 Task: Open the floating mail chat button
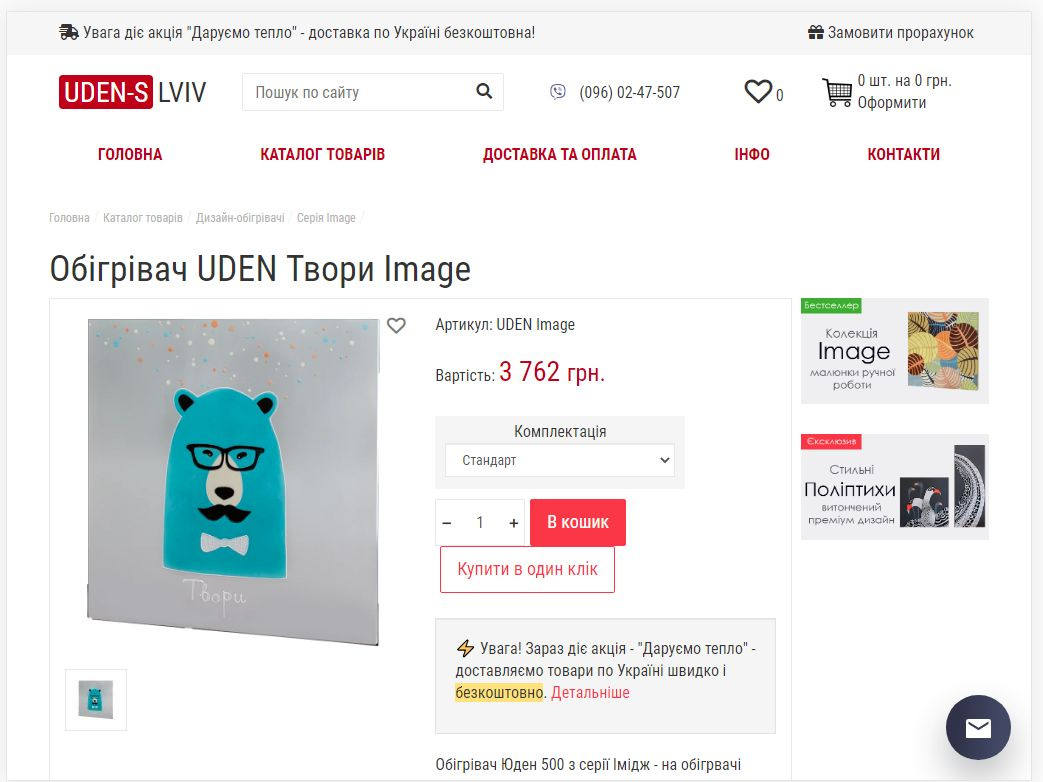pyautogui.click(x=978, y=727)
